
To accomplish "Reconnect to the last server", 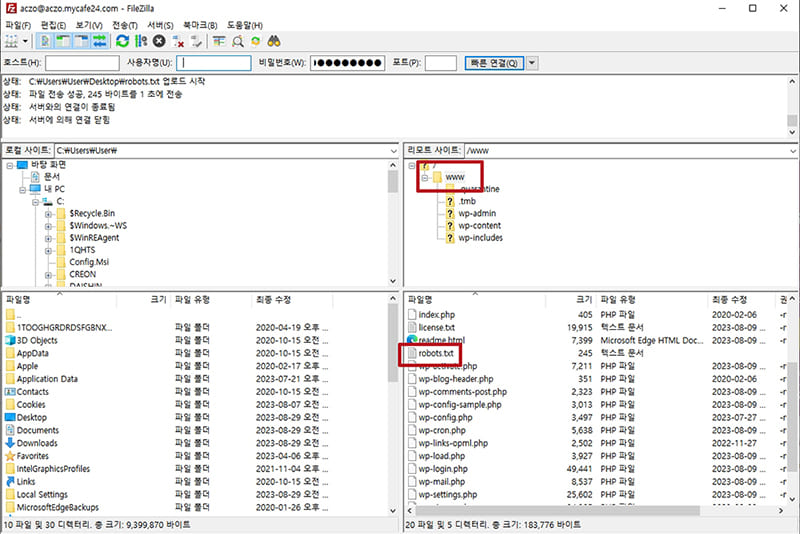I will pos(196,41).
